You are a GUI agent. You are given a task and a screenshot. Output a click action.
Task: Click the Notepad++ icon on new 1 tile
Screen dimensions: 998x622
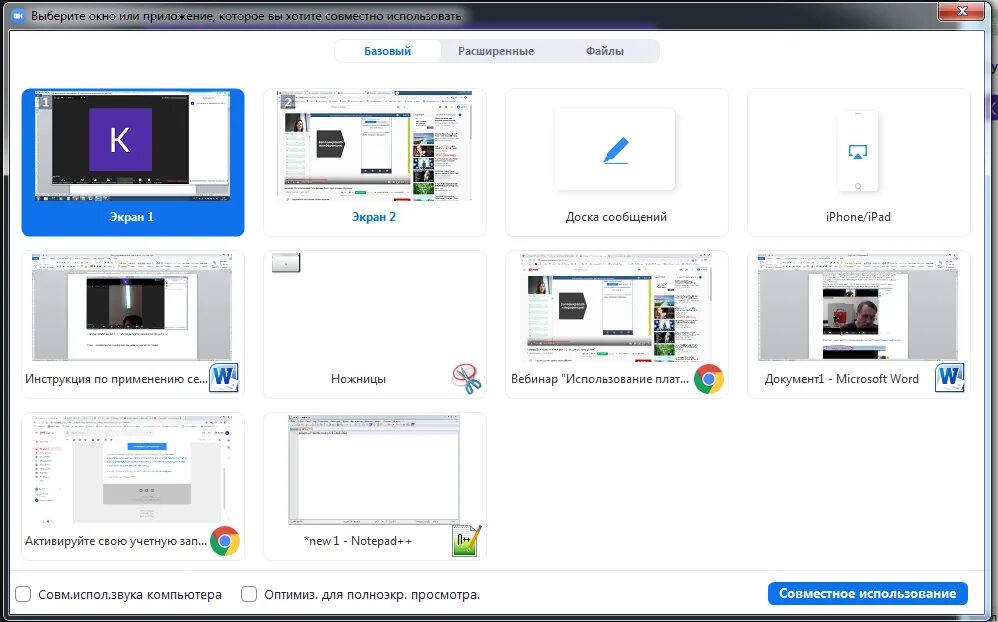(467, 540)
